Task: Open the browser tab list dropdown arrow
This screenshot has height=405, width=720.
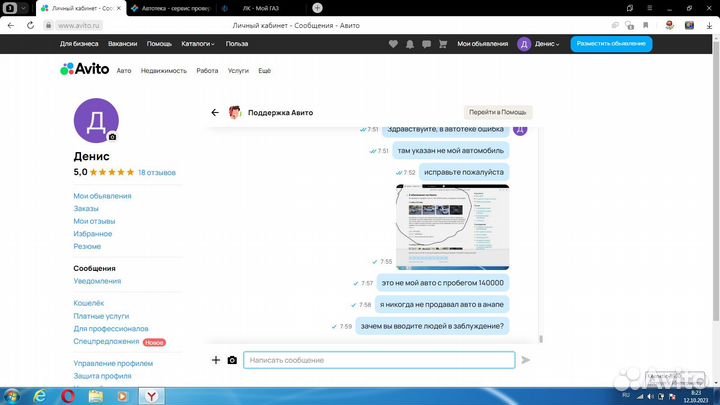Action: pyautogui.click(x=23, y=8)
